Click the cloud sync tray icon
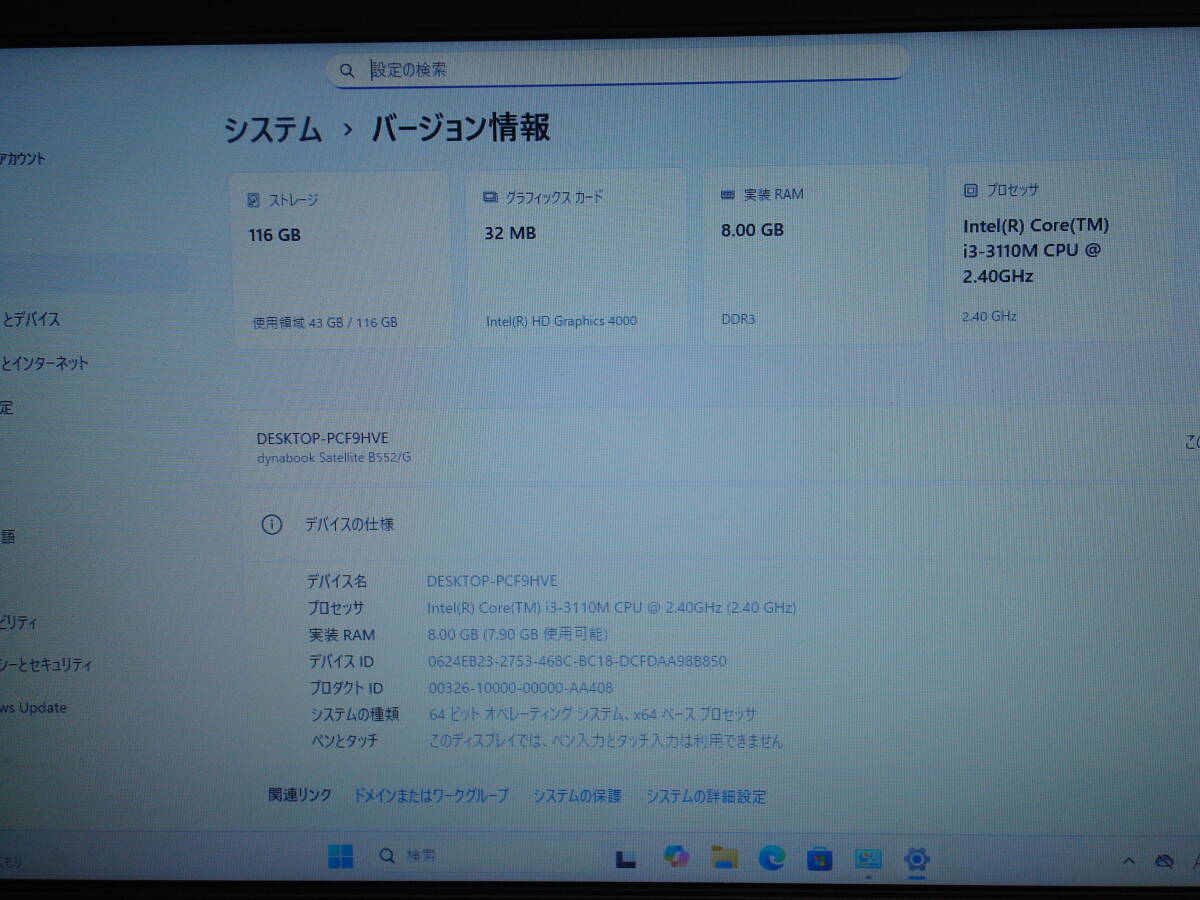This screenshot has height=900, width=1200. click(x=1163, y=860)
